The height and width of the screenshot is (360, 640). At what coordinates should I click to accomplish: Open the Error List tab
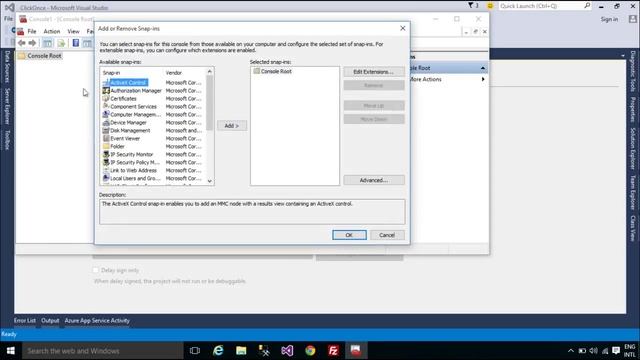[25, 321]
